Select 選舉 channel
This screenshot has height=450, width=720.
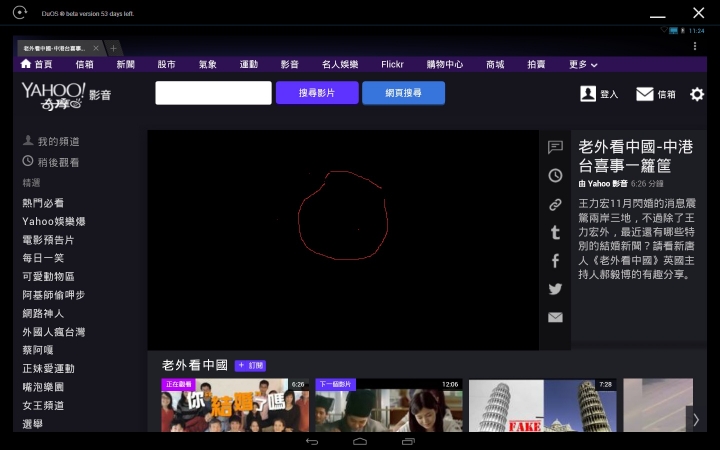tap(33, 424)
